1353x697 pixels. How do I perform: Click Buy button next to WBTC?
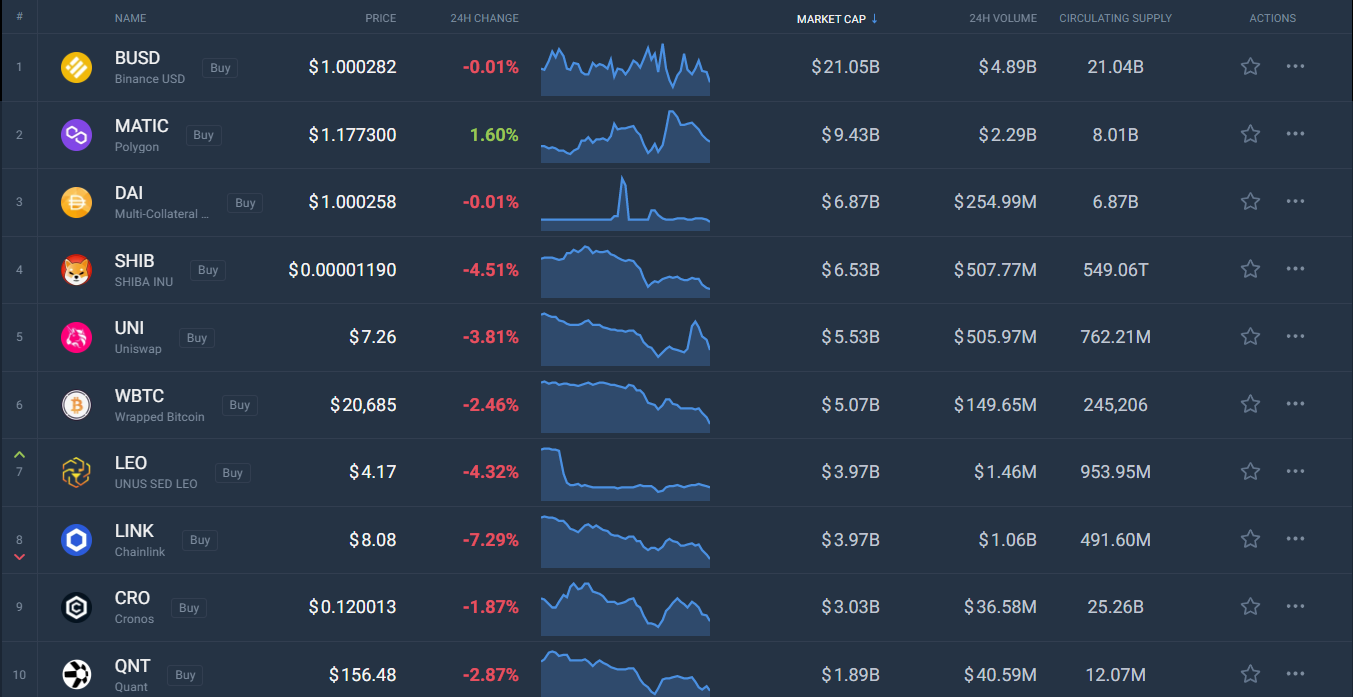pos(239,405)
